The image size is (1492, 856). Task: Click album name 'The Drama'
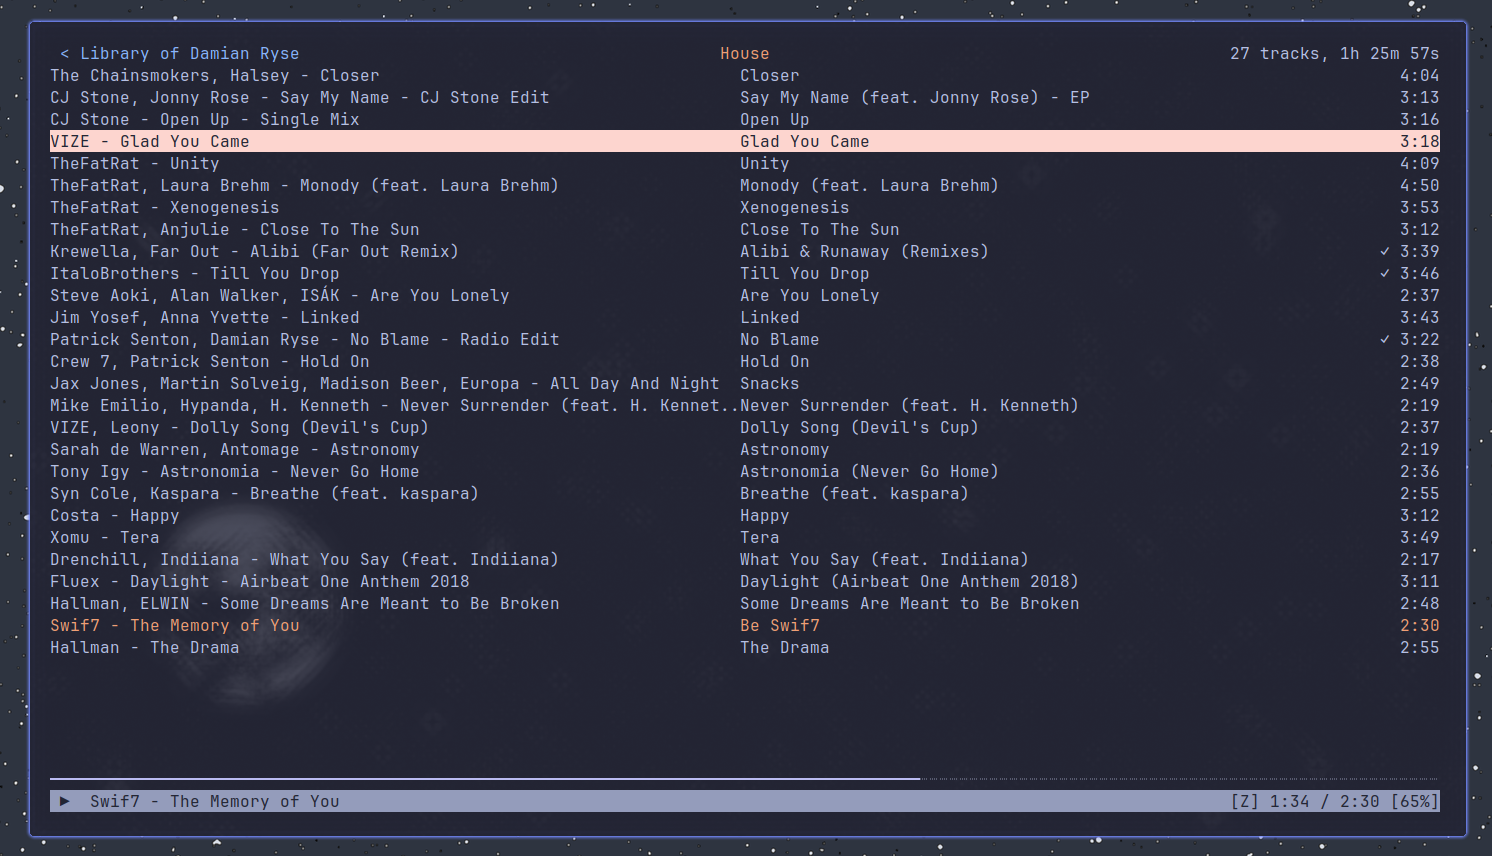point(785,648)
